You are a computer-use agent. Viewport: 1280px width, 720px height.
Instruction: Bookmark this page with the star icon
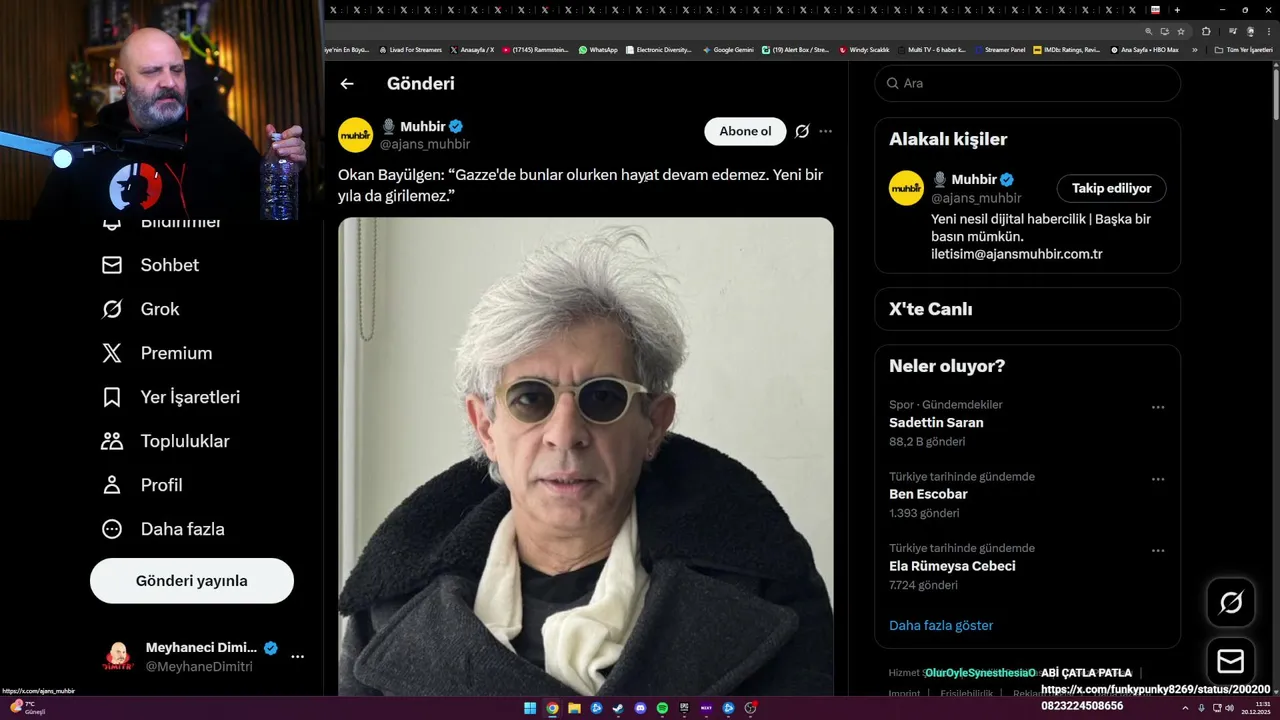tap(1181, 31)
